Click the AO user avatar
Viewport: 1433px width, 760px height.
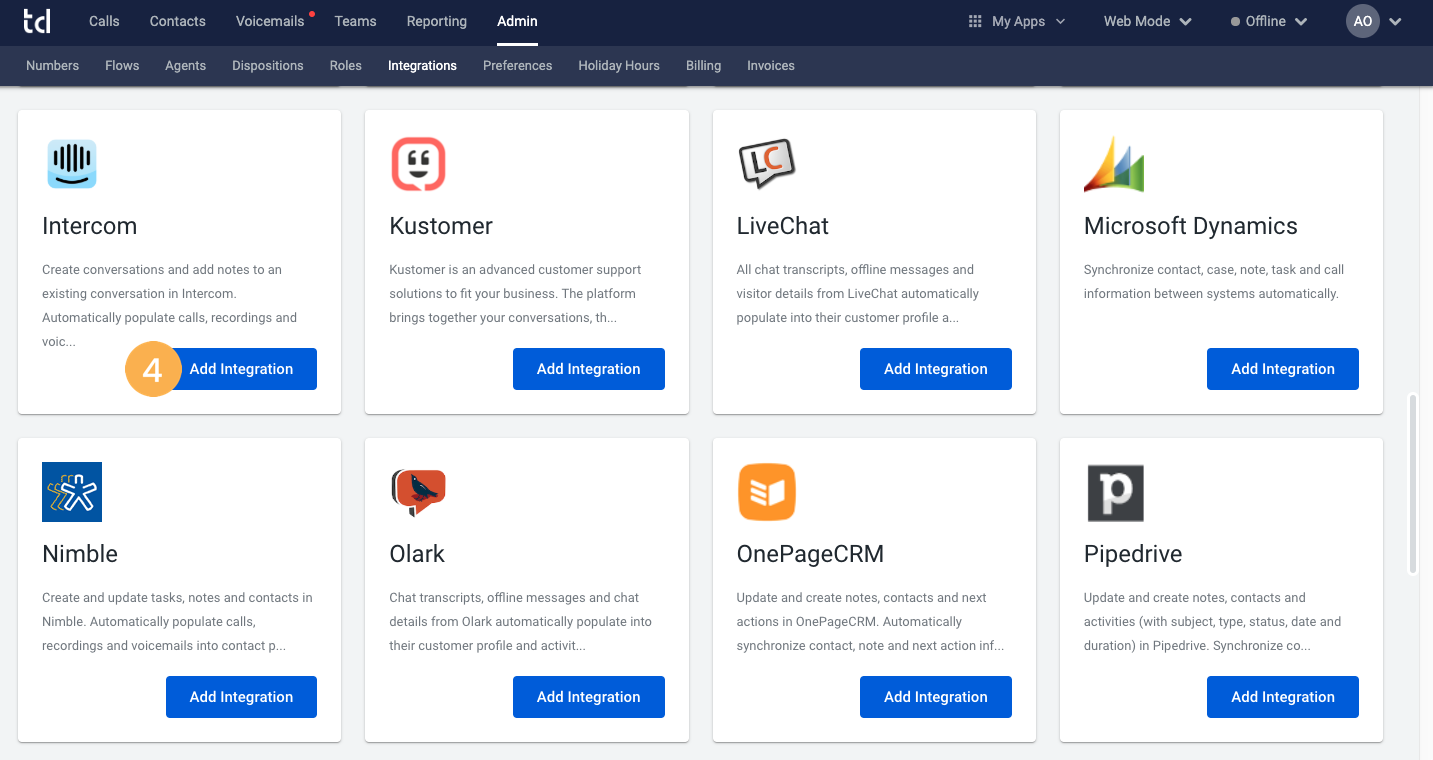[1363, 21]
